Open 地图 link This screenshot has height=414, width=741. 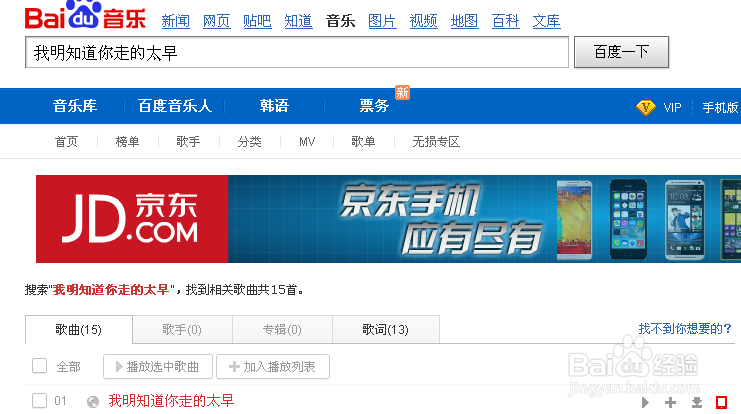pyautogui.click(x=465, y=21)
